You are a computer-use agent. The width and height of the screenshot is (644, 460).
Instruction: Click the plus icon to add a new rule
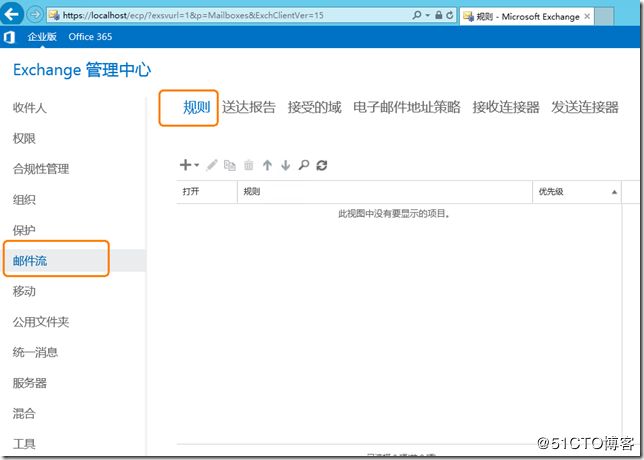185,165
